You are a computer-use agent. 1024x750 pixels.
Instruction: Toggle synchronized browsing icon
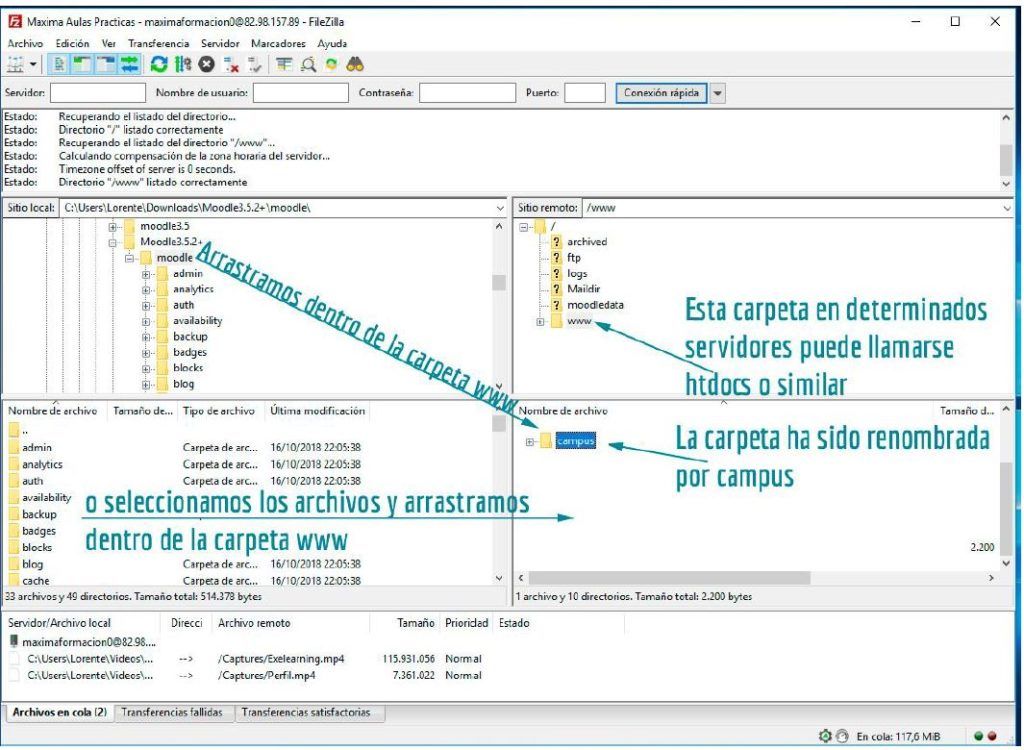332,65
